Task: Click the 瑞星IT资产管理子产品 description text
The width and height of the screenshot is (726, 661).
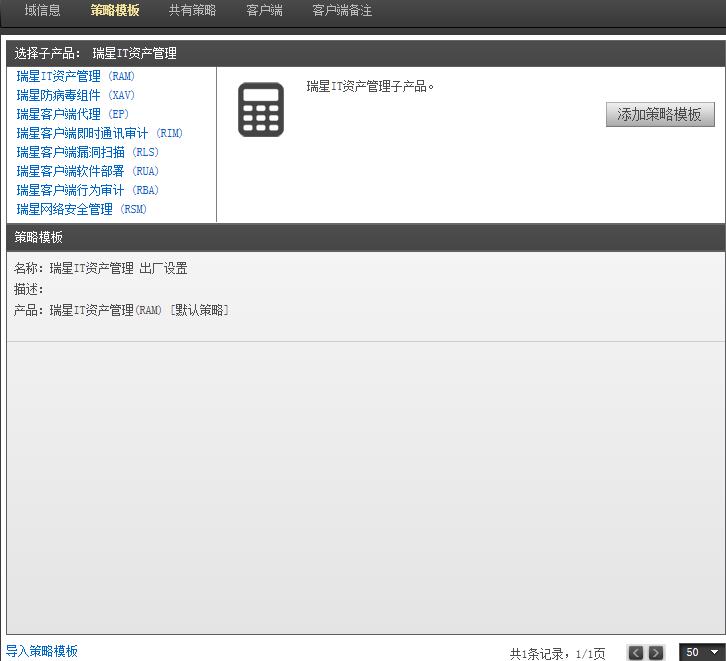Action: (x=370, y=86)
